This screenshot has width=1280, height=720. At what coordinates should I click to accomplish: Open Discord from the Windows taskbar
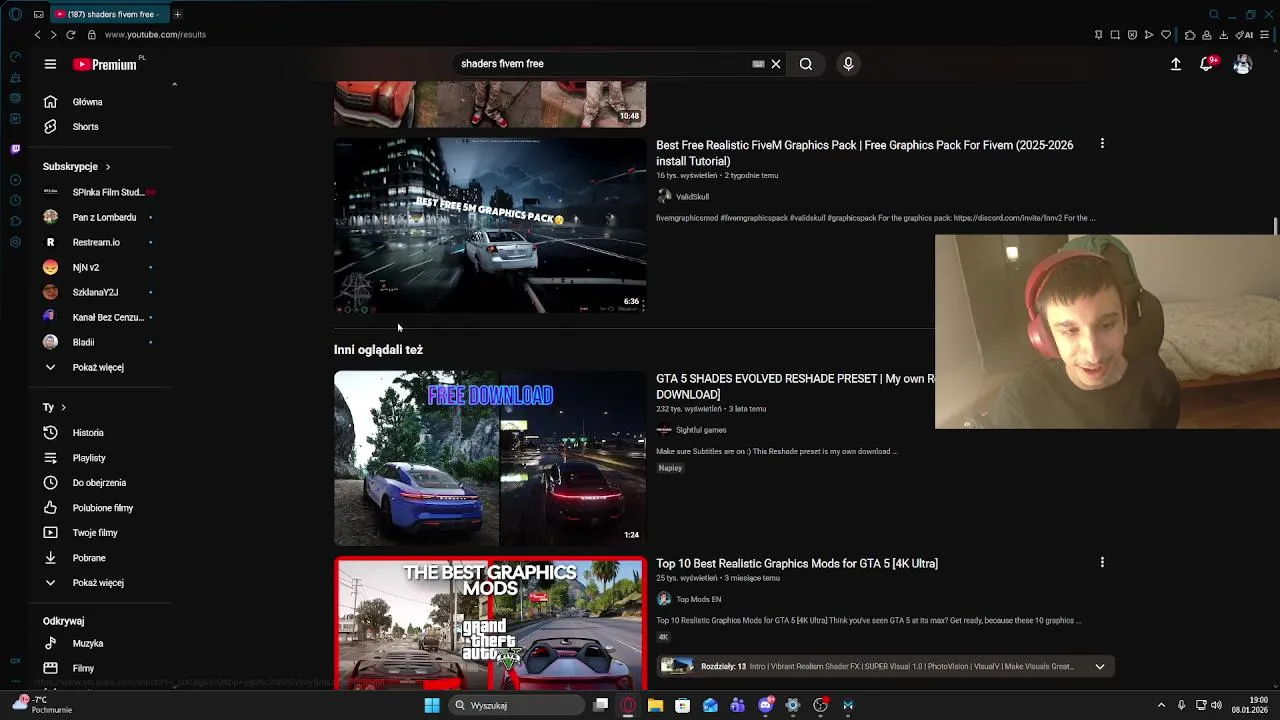tap(766, 705)
